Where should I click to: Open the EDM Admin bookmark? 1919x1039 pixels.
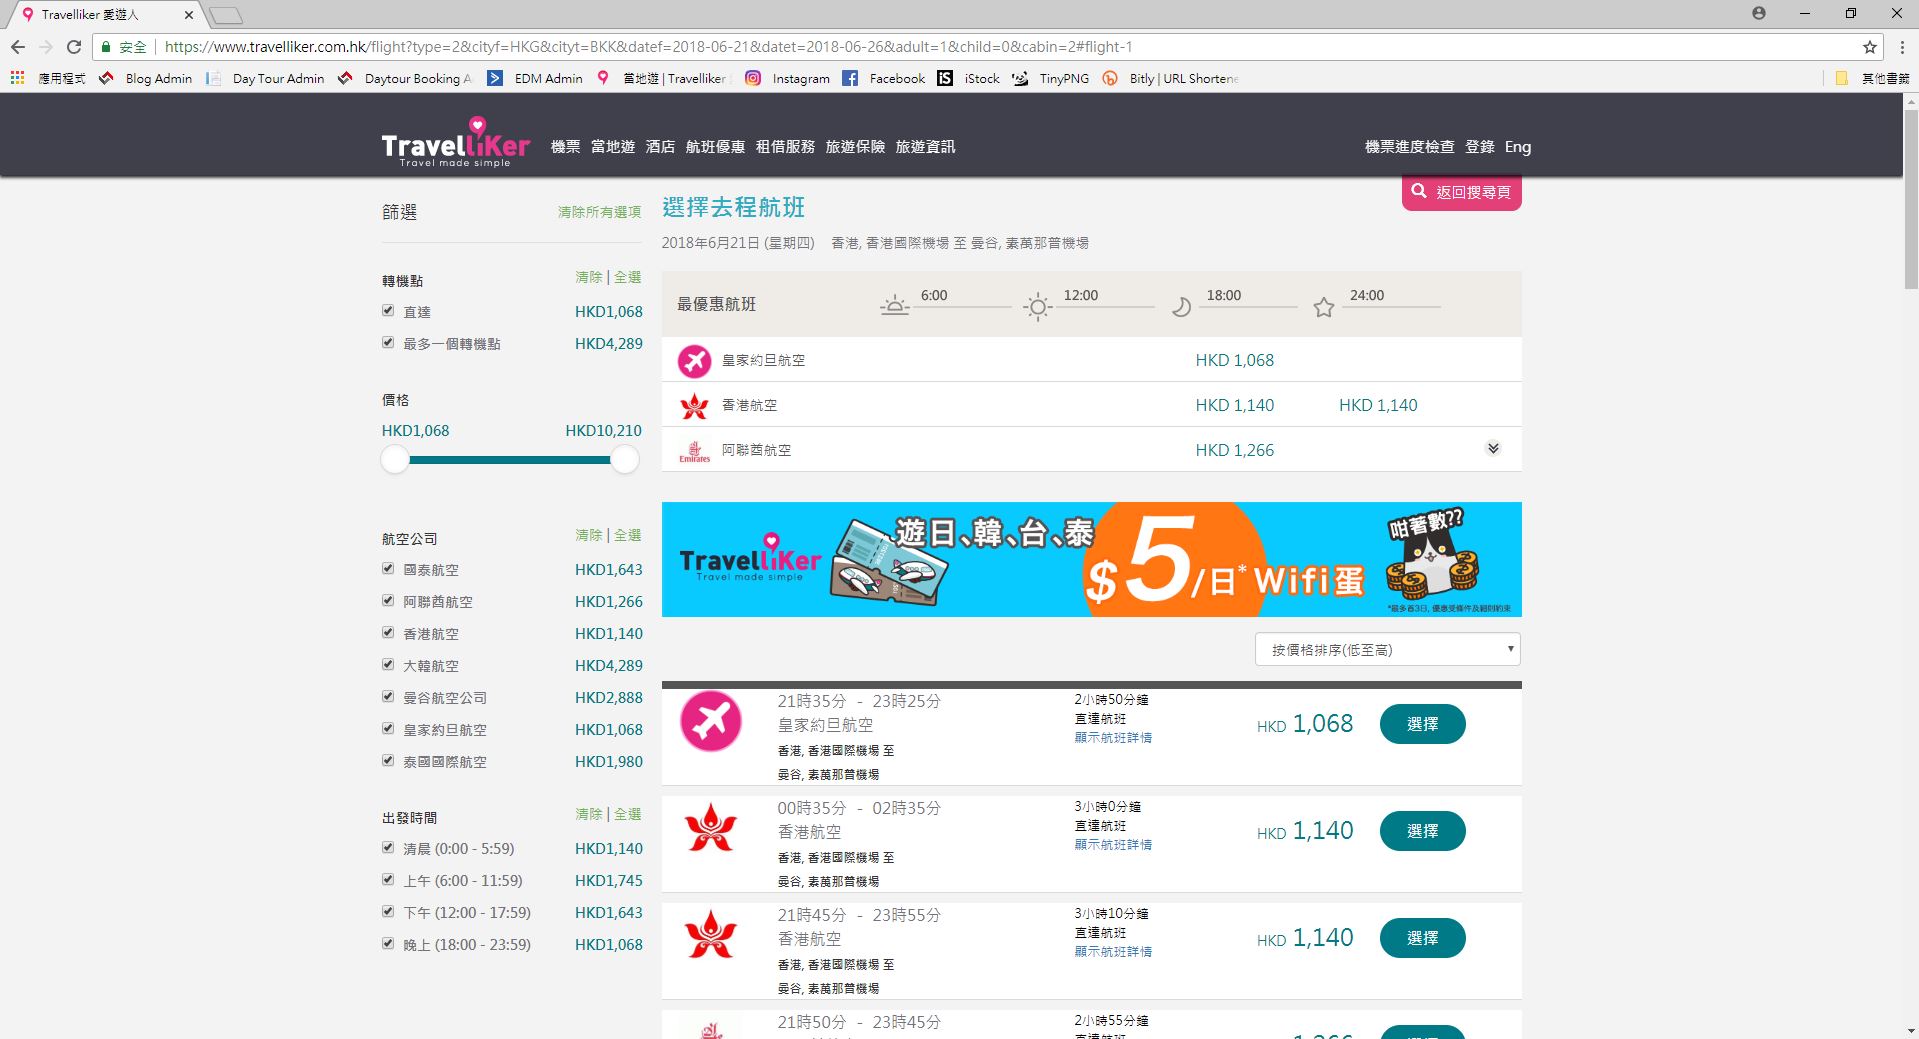pyautogui.click(x=535, y=78)
